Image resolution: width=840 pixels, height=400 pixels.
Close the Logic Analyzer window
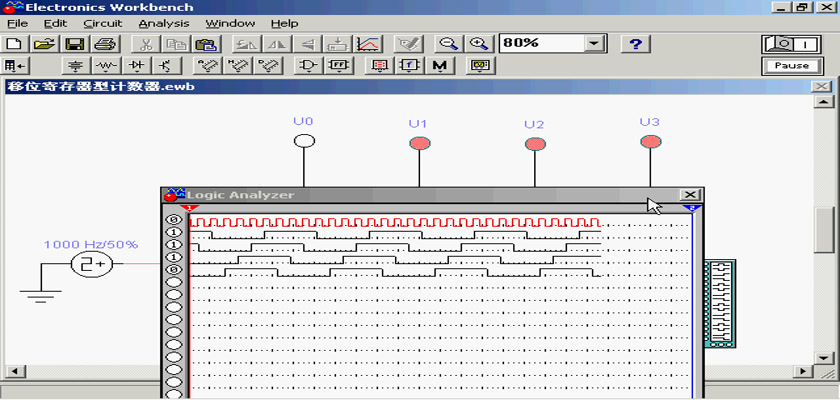(690, 195)
